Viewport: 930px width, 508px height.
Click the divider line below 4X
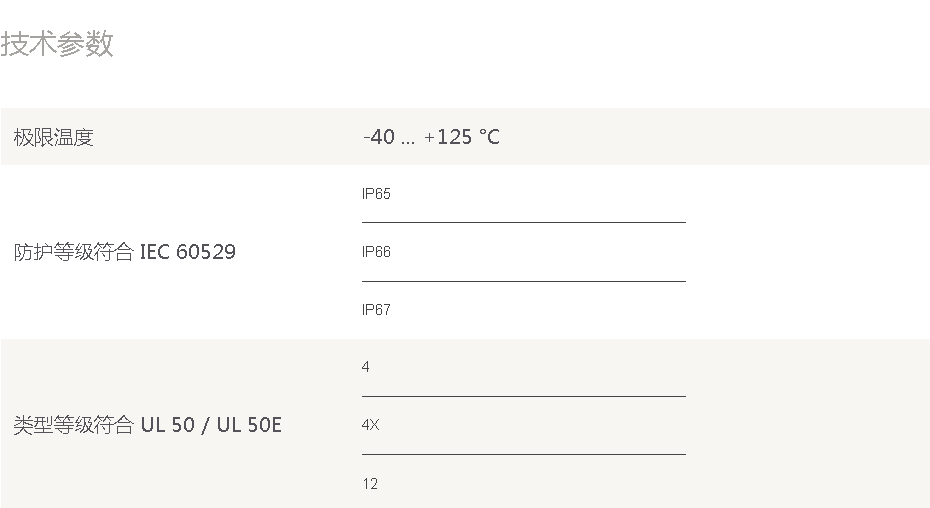(523, 454)
